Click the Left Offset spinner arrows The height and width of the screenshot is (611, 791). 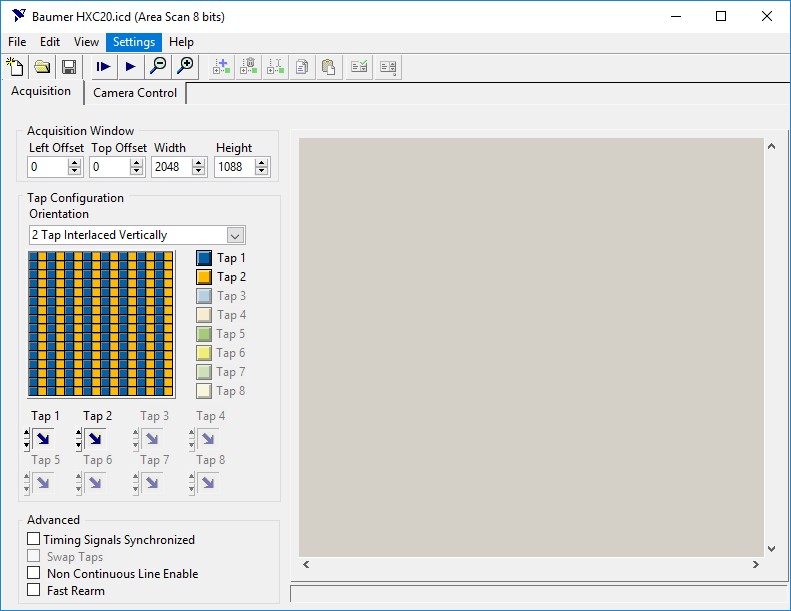pyautogui.click(x=75, y=167)
